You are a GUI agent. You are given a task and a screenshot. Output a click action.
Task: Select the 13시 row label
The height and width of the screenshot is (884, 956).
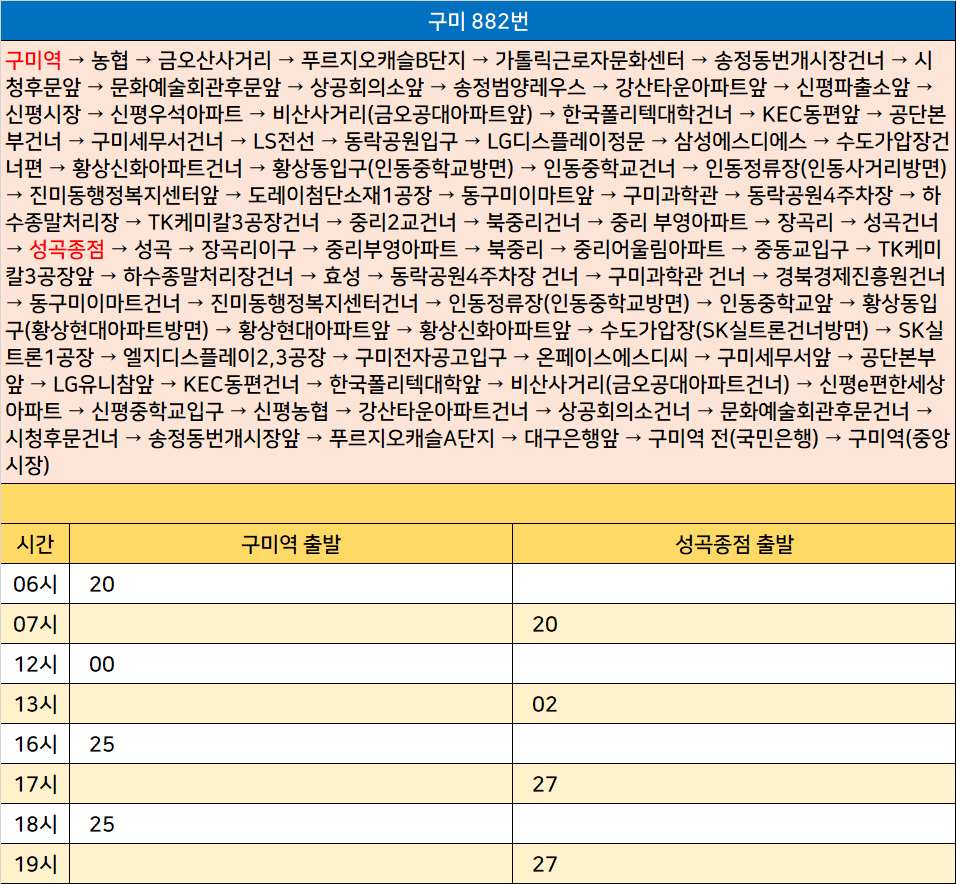(x=35, y=704)
